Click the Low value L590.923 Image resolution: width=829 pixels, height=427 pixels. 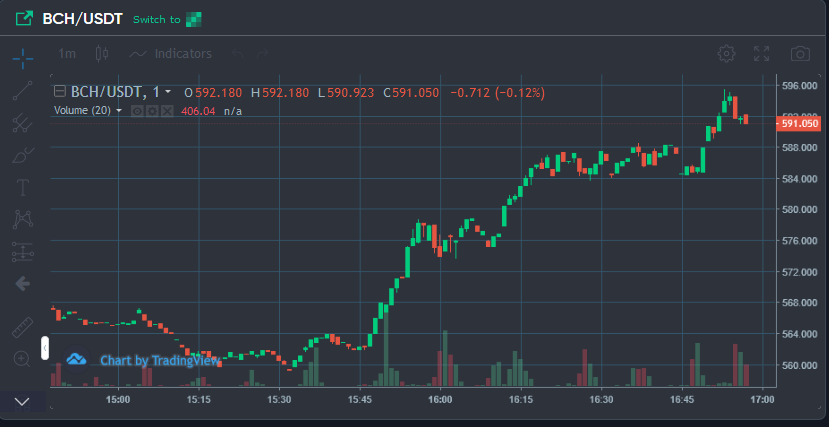tap(346, 93)
